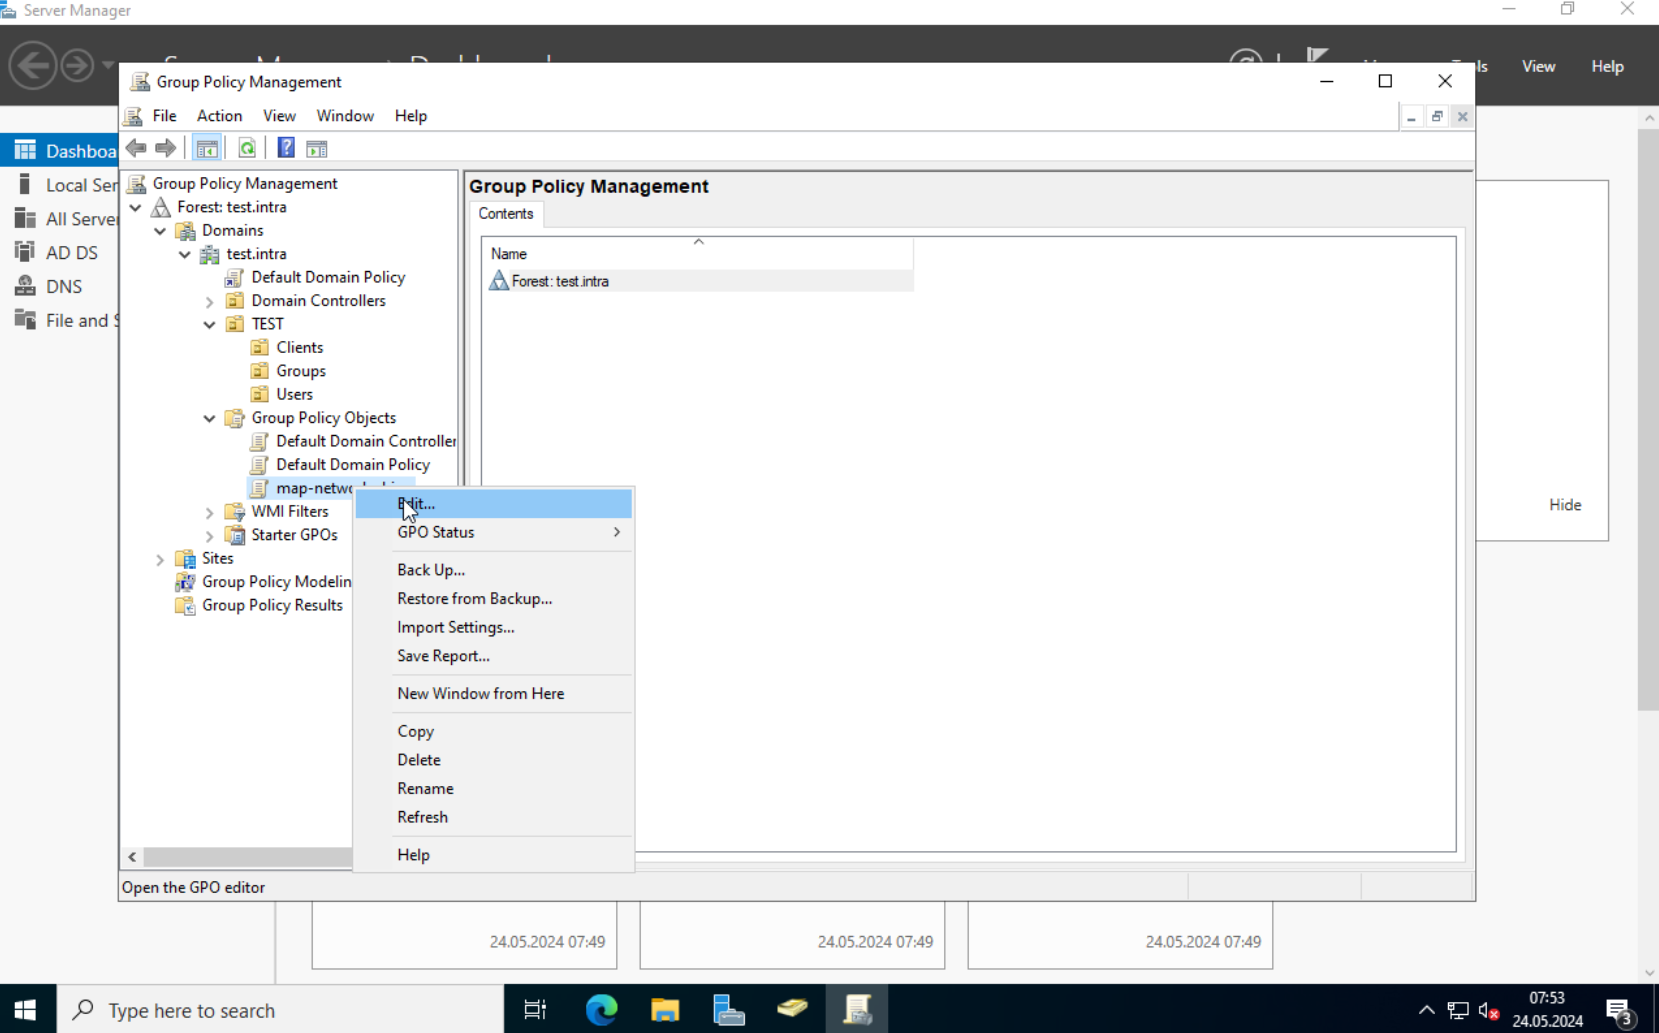The width and height of the screenshot is (1659, 1033).
Task: Click the tree pane scroll-left arrow
Action: coord(132,857)
